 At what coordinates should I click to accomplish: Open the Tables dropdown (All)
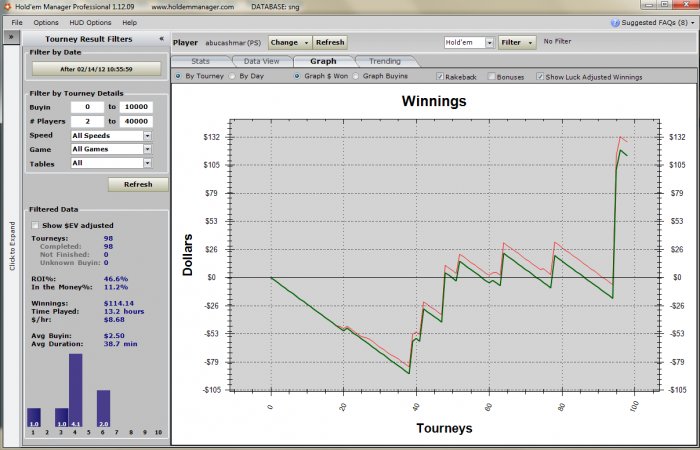pos(111,163)
